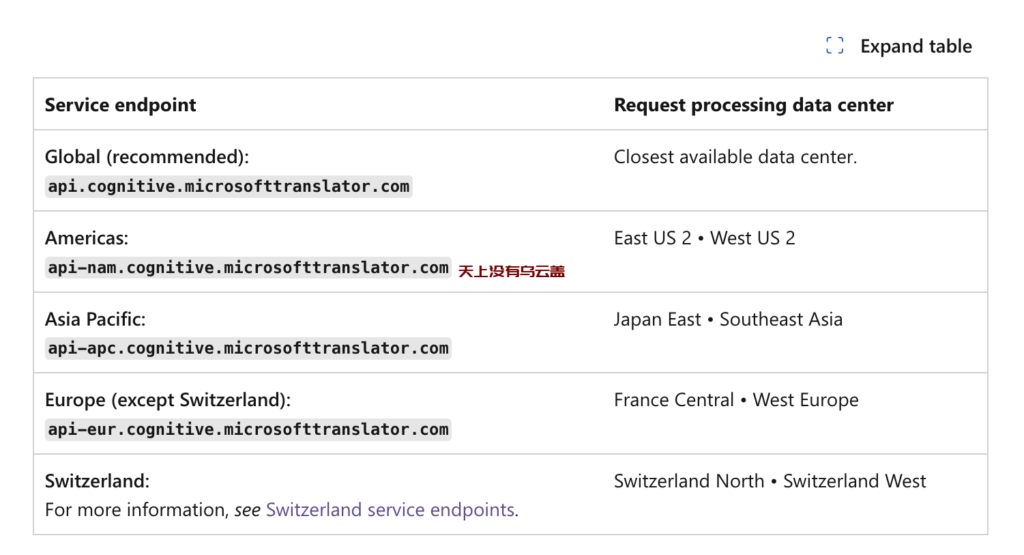Click the East US 2 • West US 2 cell
The height and width of the screenshot is (555, 1024).
tap(705, 238)
